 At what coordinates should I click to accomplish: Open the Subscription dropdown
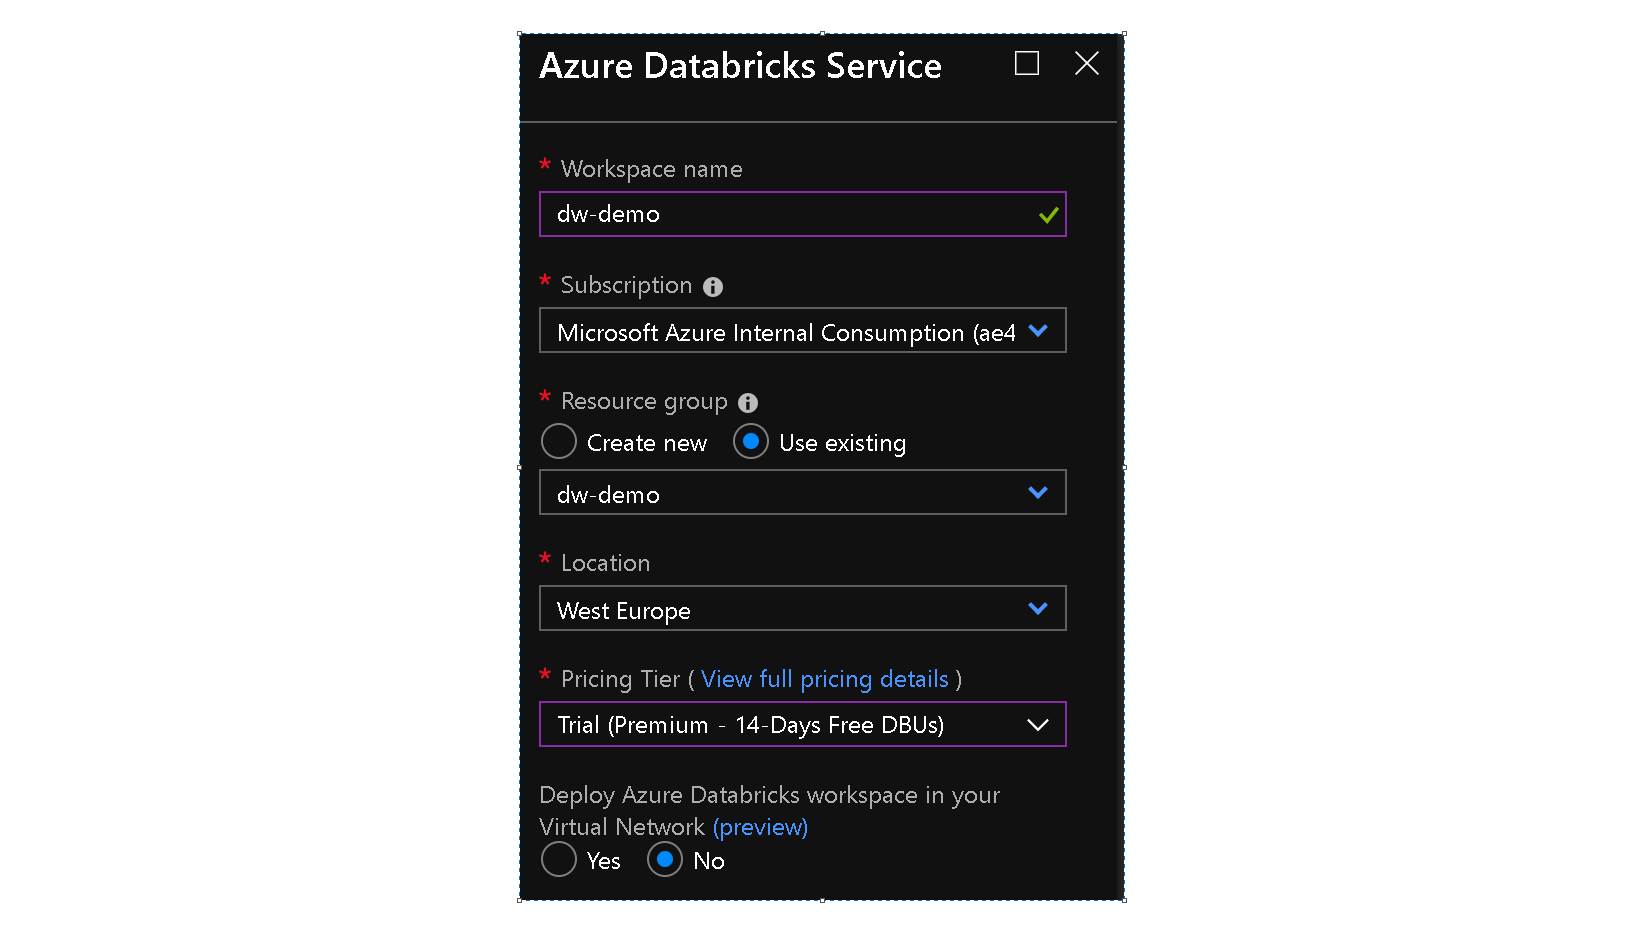[802, 330]
